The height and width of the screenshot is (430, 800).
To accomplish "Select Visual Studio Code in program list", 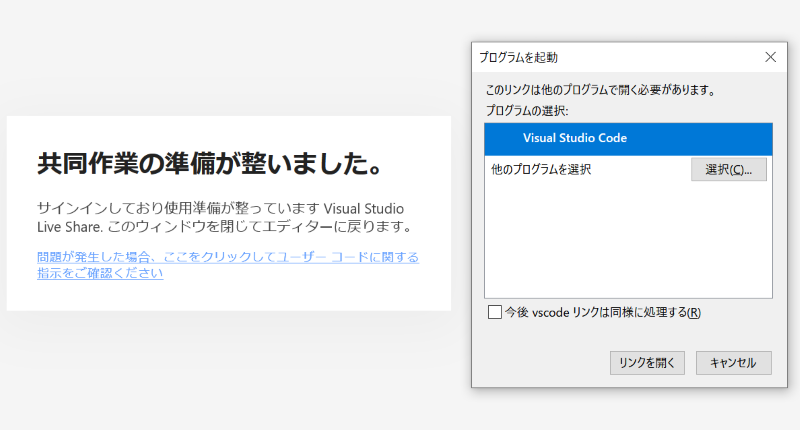I will (628, 139).
